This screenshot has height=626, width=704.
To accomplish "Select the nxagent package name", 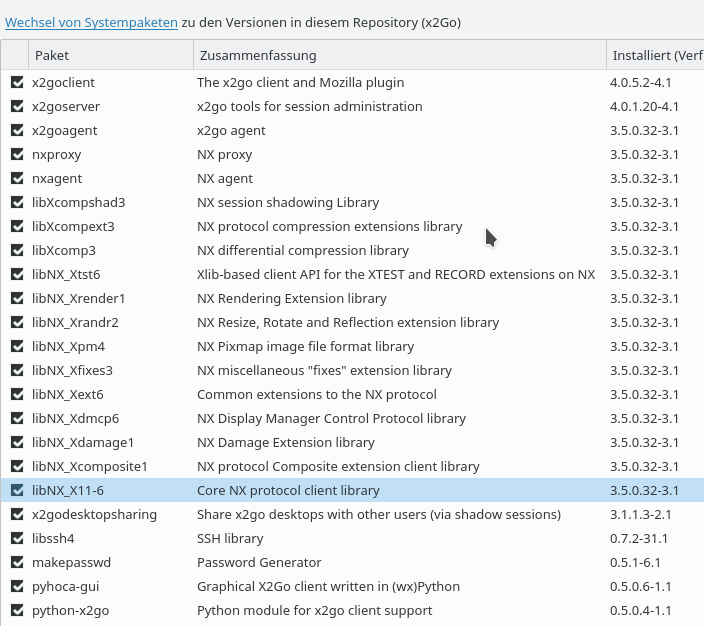I will (57, 179).
